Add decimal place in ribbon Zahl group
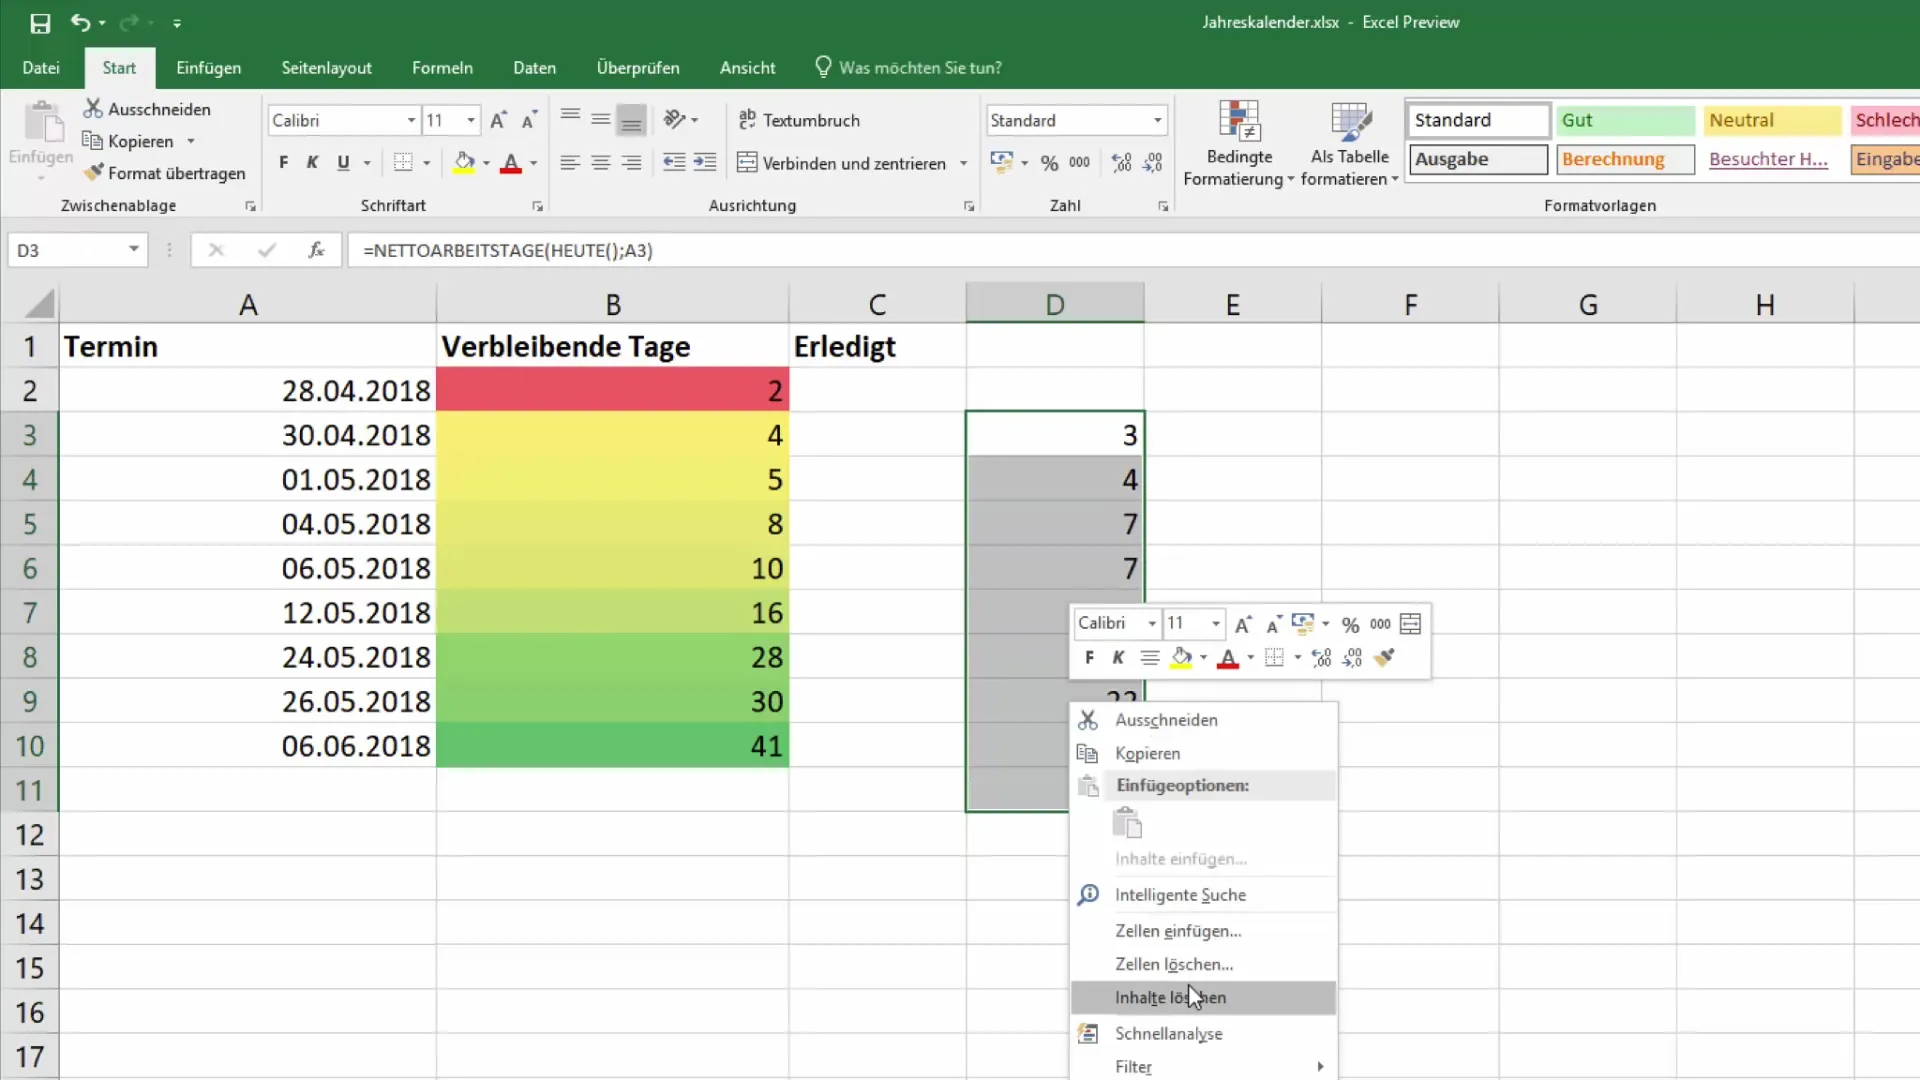The image size is (1920, 1080). click(x=1122, y=162)
